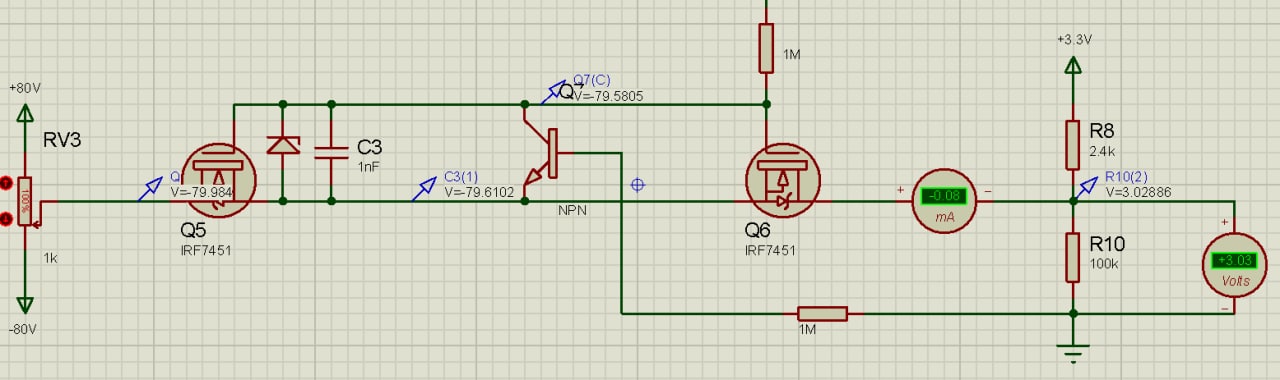Image resolution: width=1280 pixels, height=380 pixels.
Task: Click the RV3 reference label
Action: [61, 140]
